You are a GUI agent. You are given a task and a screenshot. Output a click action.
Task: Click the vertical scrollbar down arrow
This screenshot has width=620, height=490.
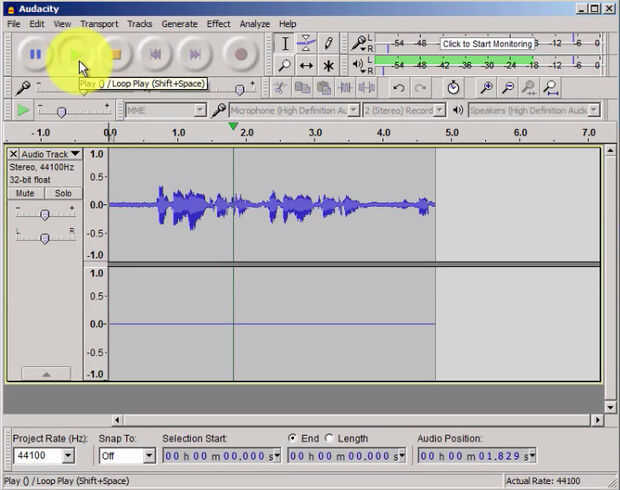point(610,407)
